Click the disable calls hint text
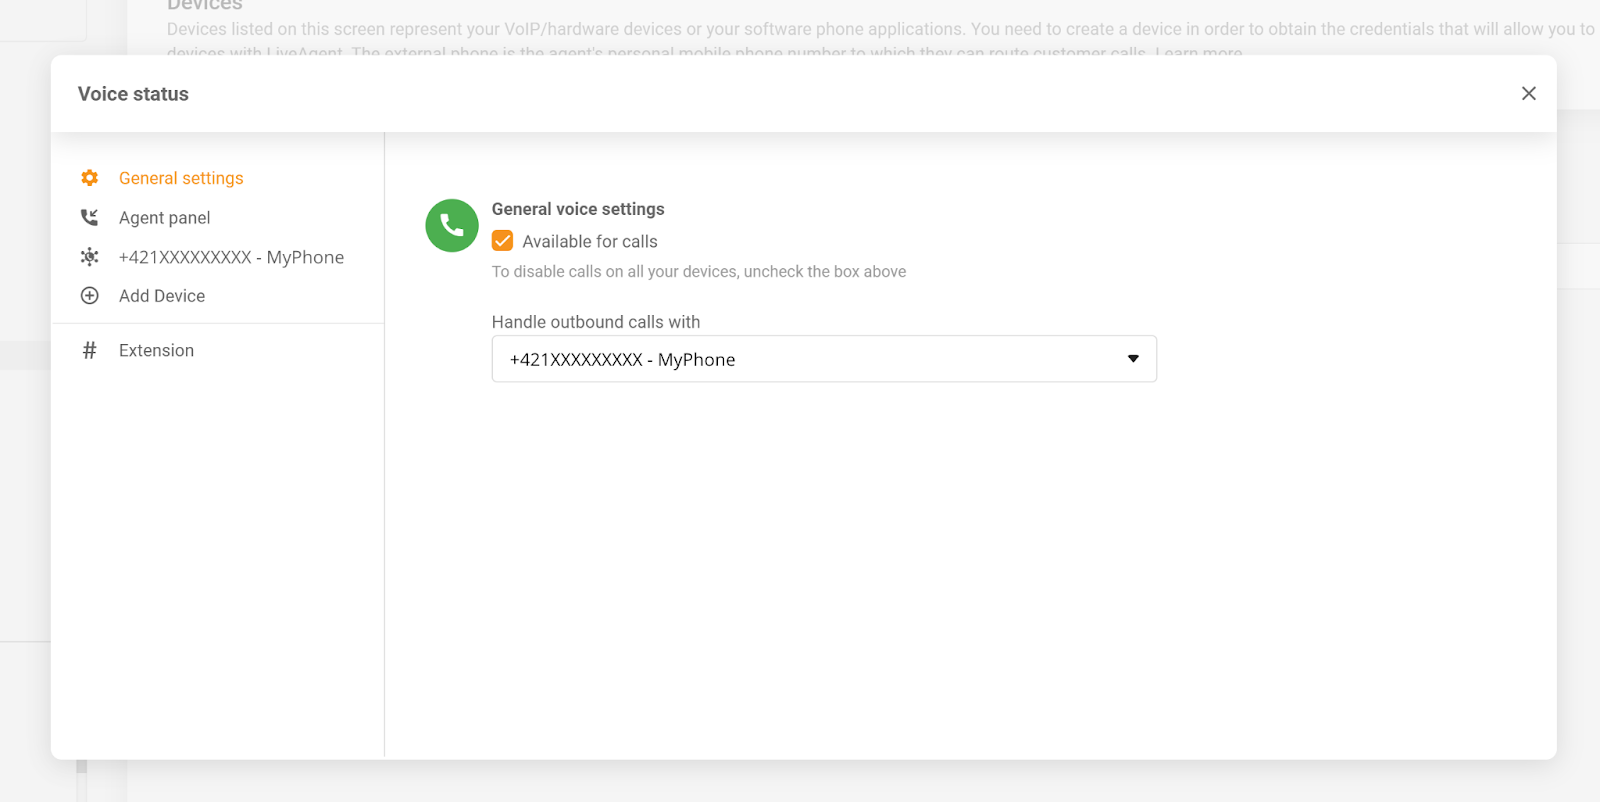 coord(699,272)
